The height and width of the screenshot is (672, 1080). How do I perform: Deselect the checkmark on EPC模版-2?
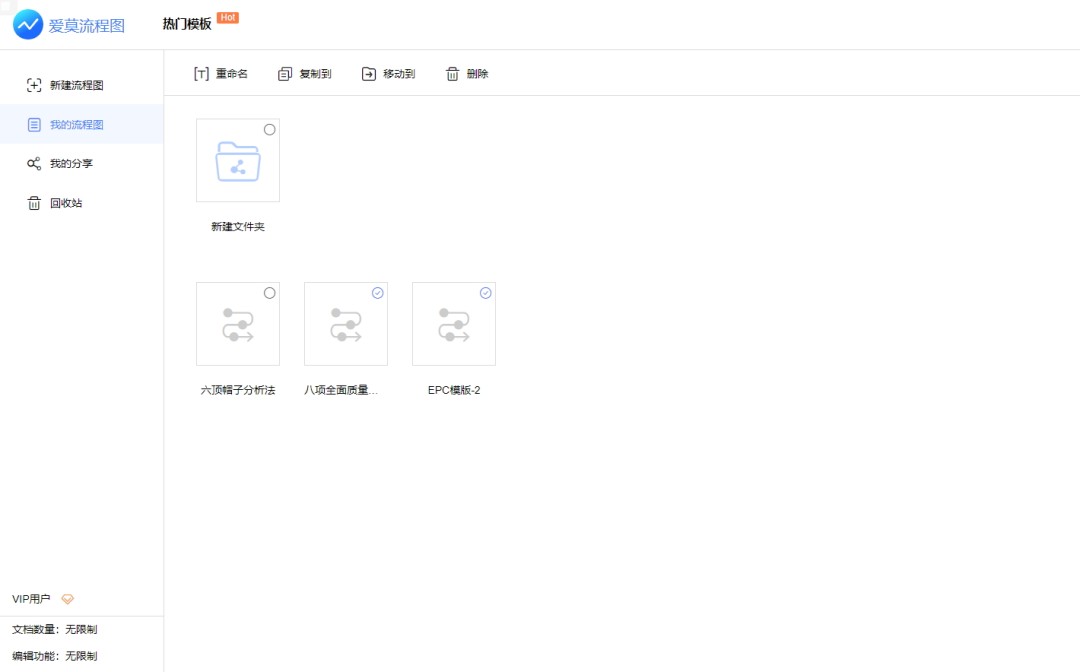tap(485, 293)
